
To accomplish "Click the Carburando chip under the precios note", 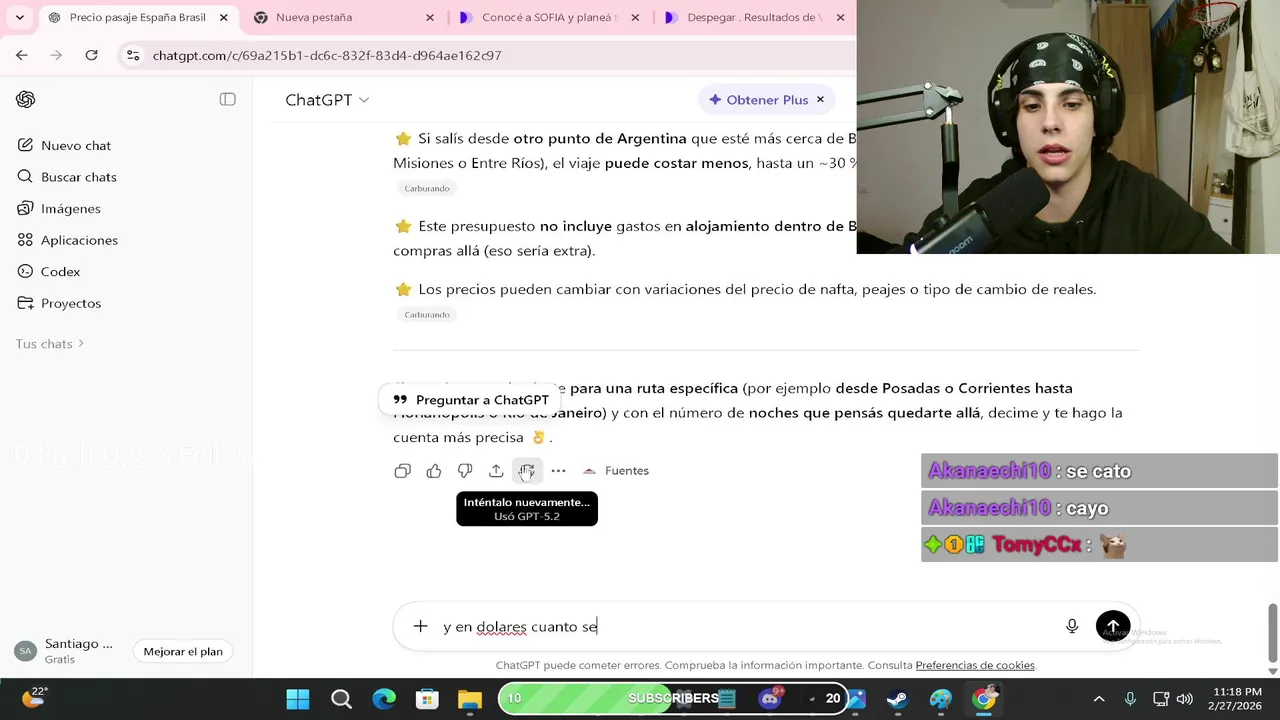I will point(427,314).
